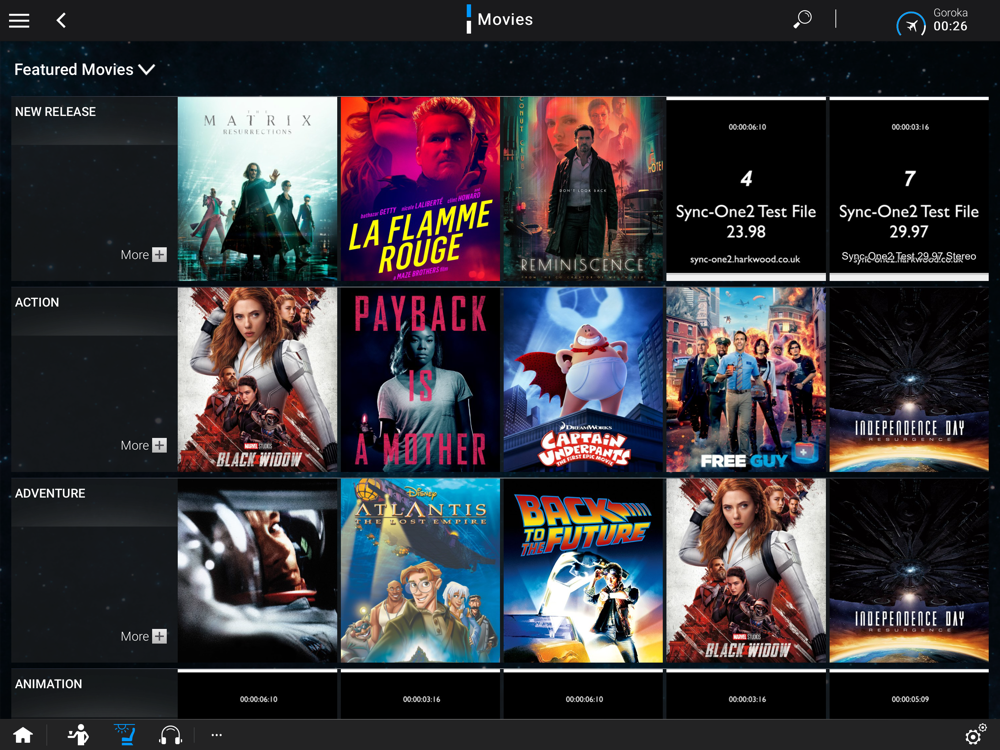This screenshot has width=1000, height=750.
Task: Open La Flamme Rouge poster
Action: [420, 189]
